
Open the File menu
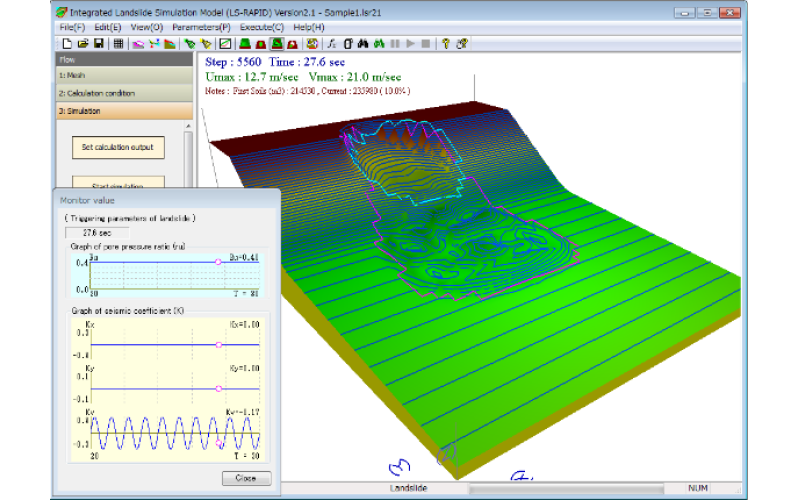[x=71, y=27]
